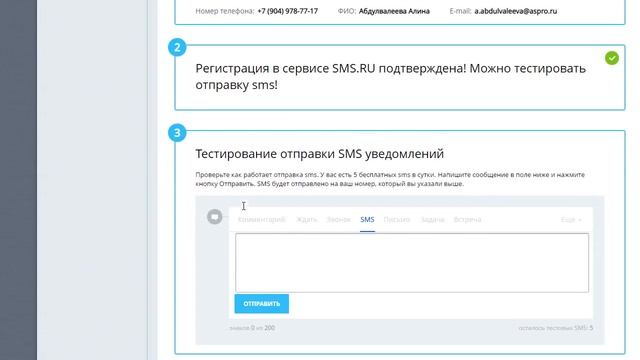Open the Звонок tab
The width and height of the screenshot is (640, 360).
[x=339, y=220]
